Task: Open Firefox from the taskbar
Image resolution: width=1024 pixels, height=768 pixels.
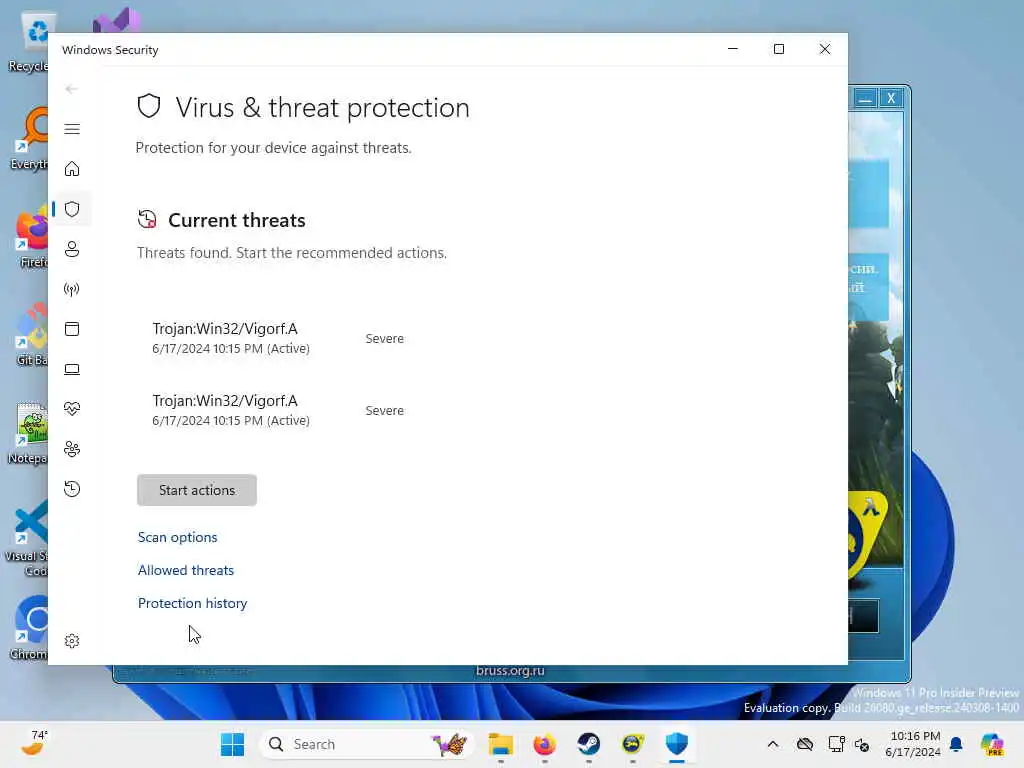Action: 545,744
